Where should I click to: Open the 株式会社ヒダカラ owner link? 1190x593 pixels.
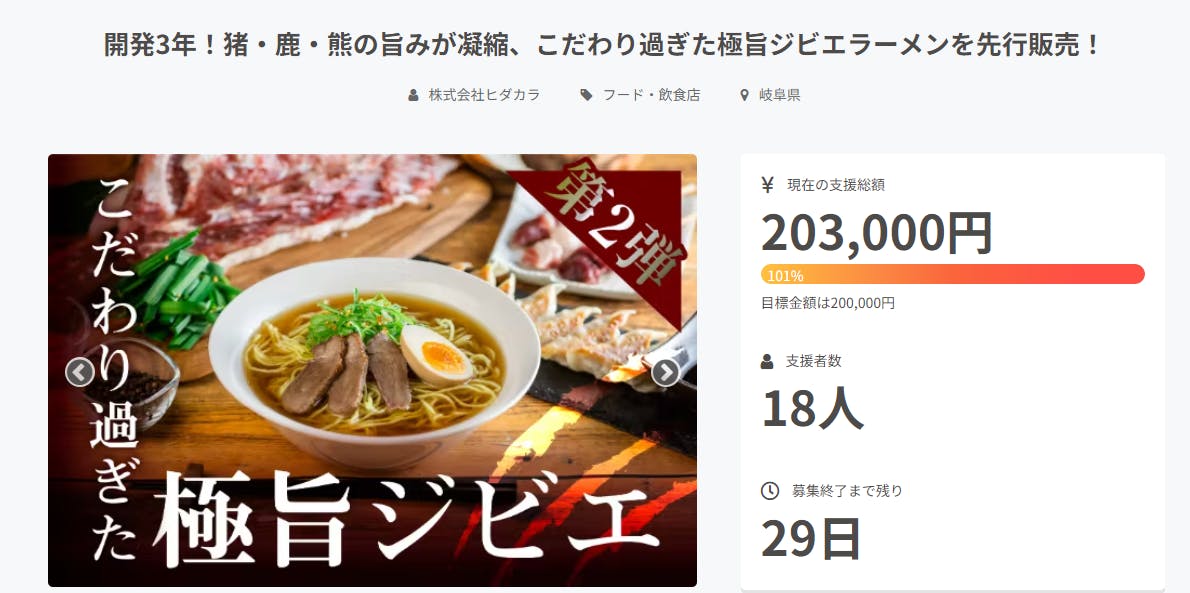click(x=484, y=95)
